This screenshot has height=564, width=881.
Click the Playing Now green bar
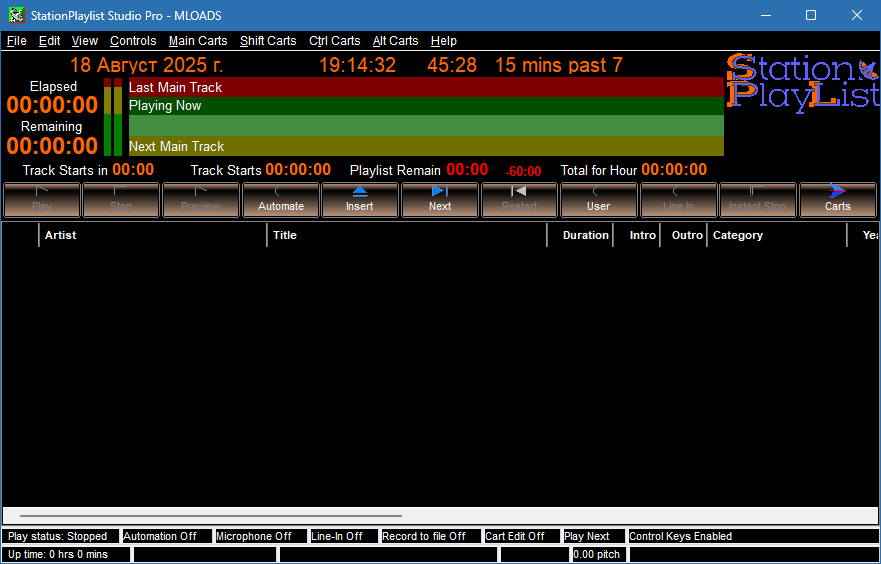click(x=426, y=106)
